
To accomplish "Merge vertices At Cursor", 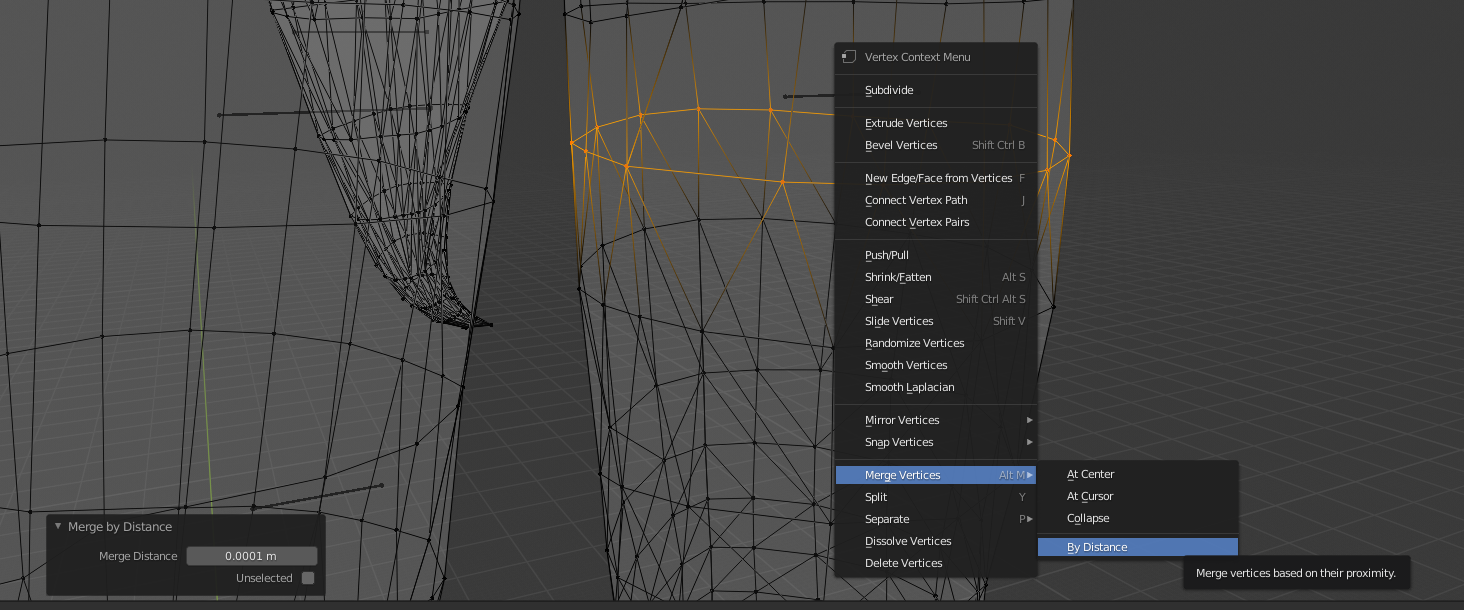I will [1138, 496].
